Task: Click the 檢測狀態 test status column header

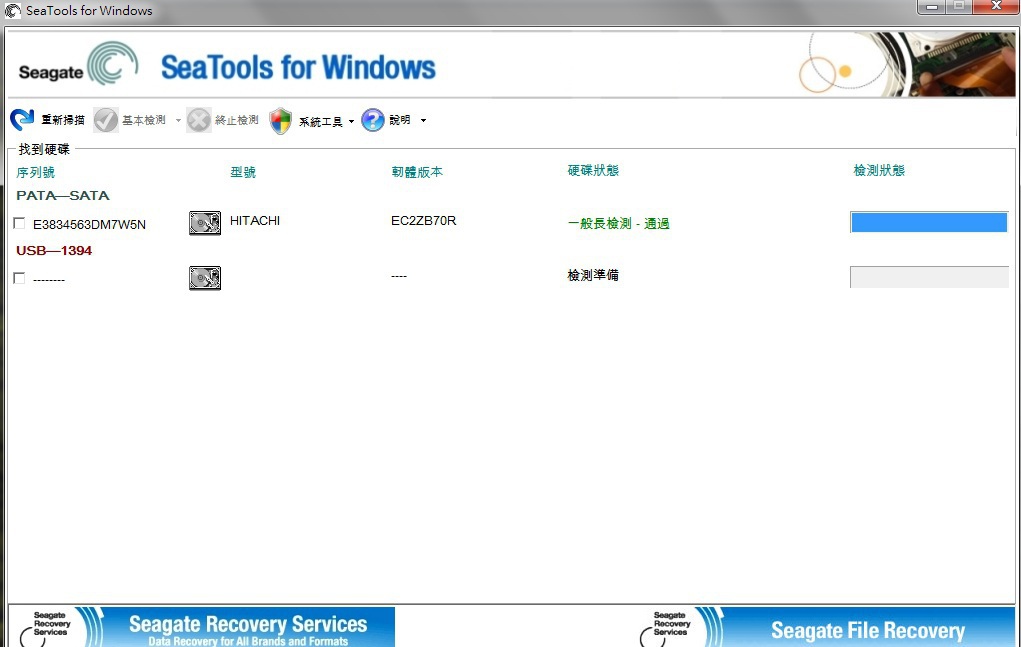Action: pos(879,171)
